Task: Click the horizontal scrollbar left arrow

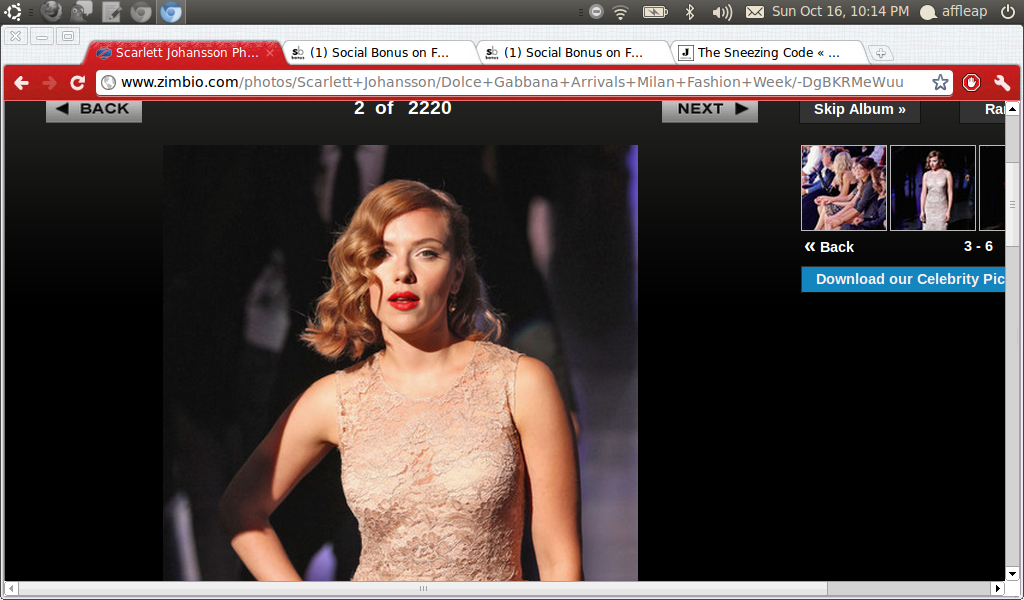Action: 12,588
